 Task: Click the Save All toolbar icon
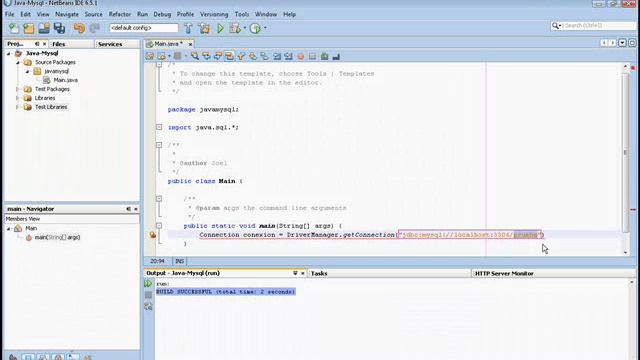pyautogui.click(x=60, y=28)
